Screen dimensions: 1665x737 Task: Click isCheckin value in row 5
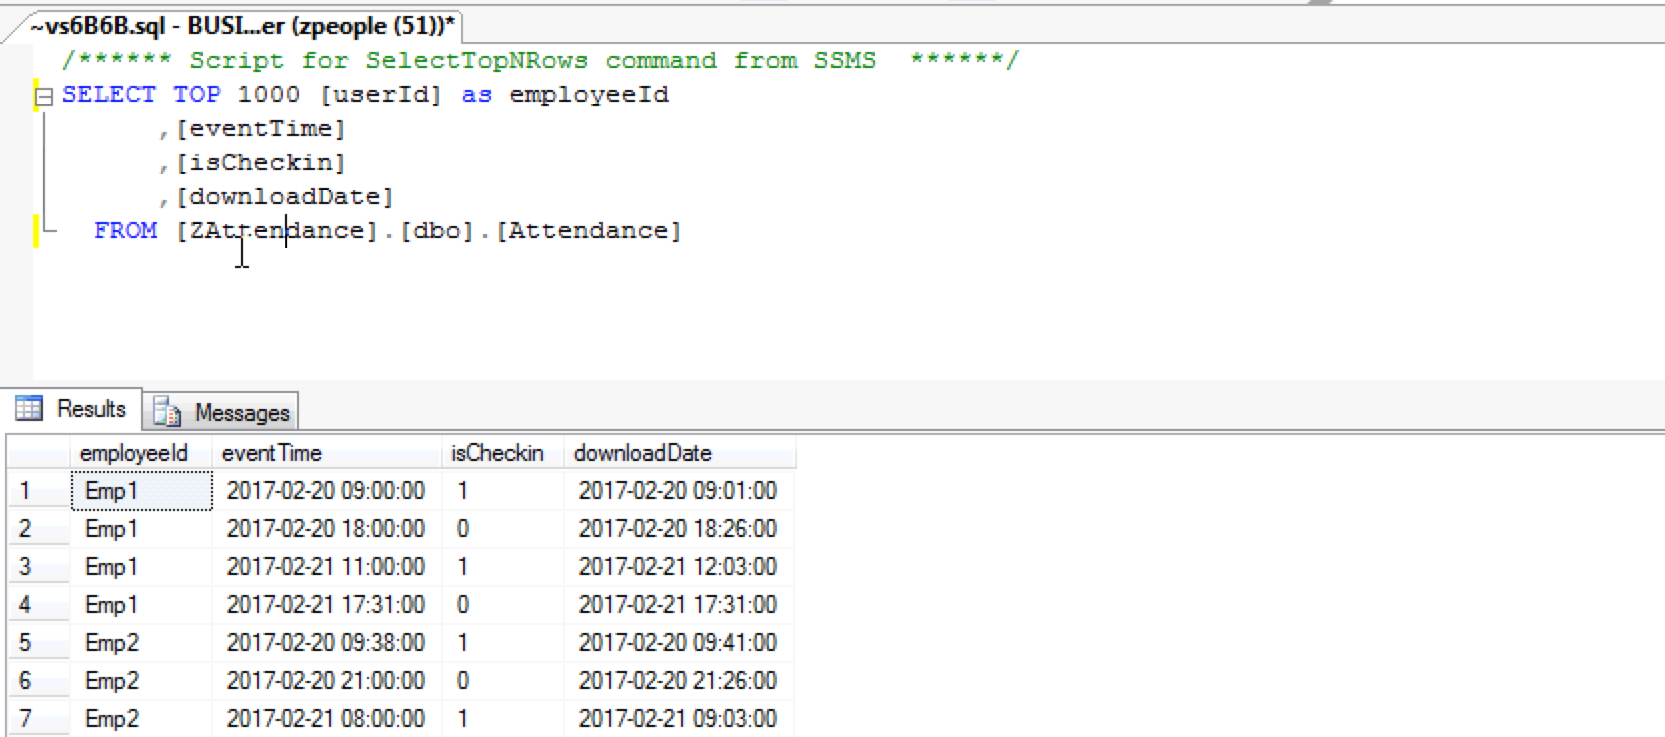[503, 643]
